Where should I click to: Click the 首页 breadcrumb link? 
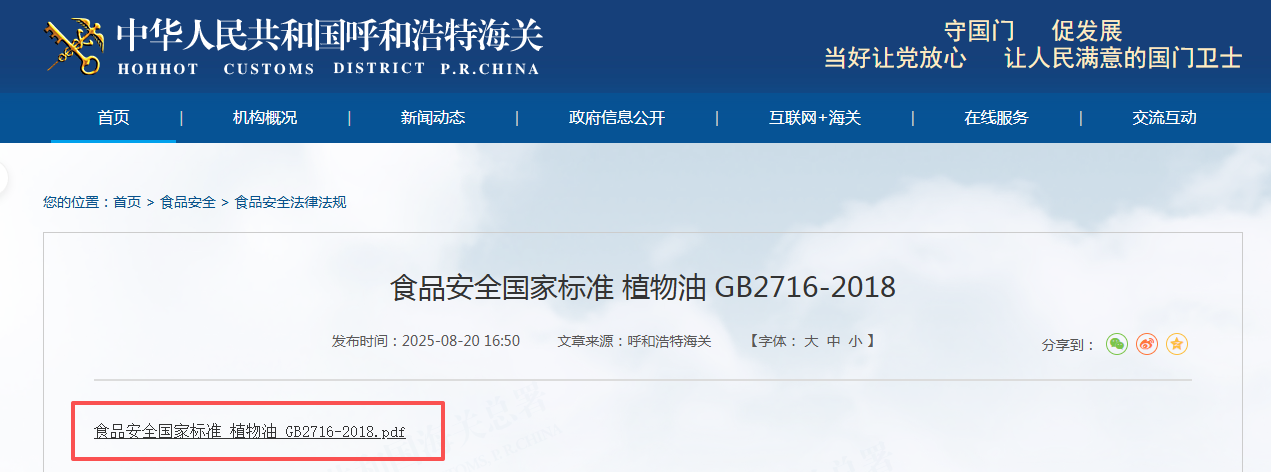(127, 202)
